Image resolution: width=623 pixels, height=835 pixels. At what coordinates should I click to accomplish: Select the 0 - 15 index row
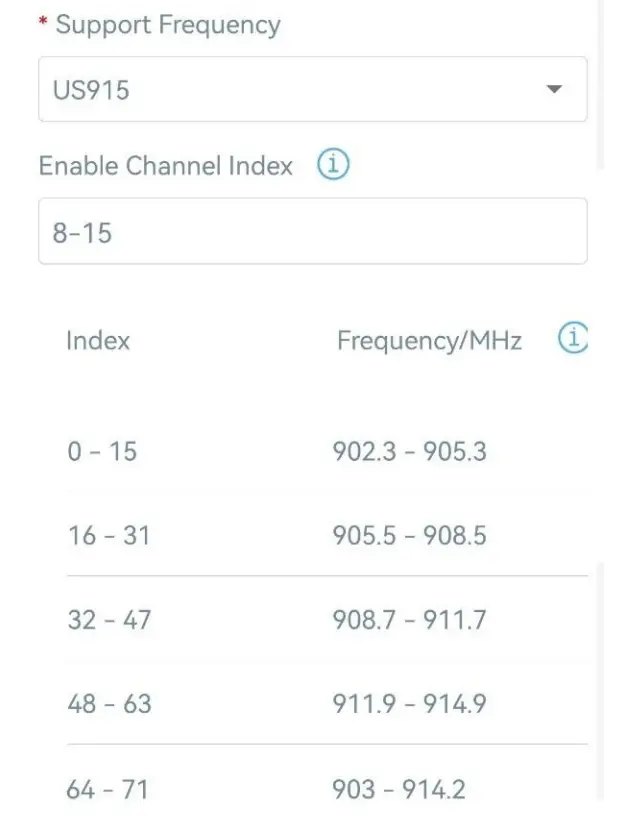[x=102, y=452]
